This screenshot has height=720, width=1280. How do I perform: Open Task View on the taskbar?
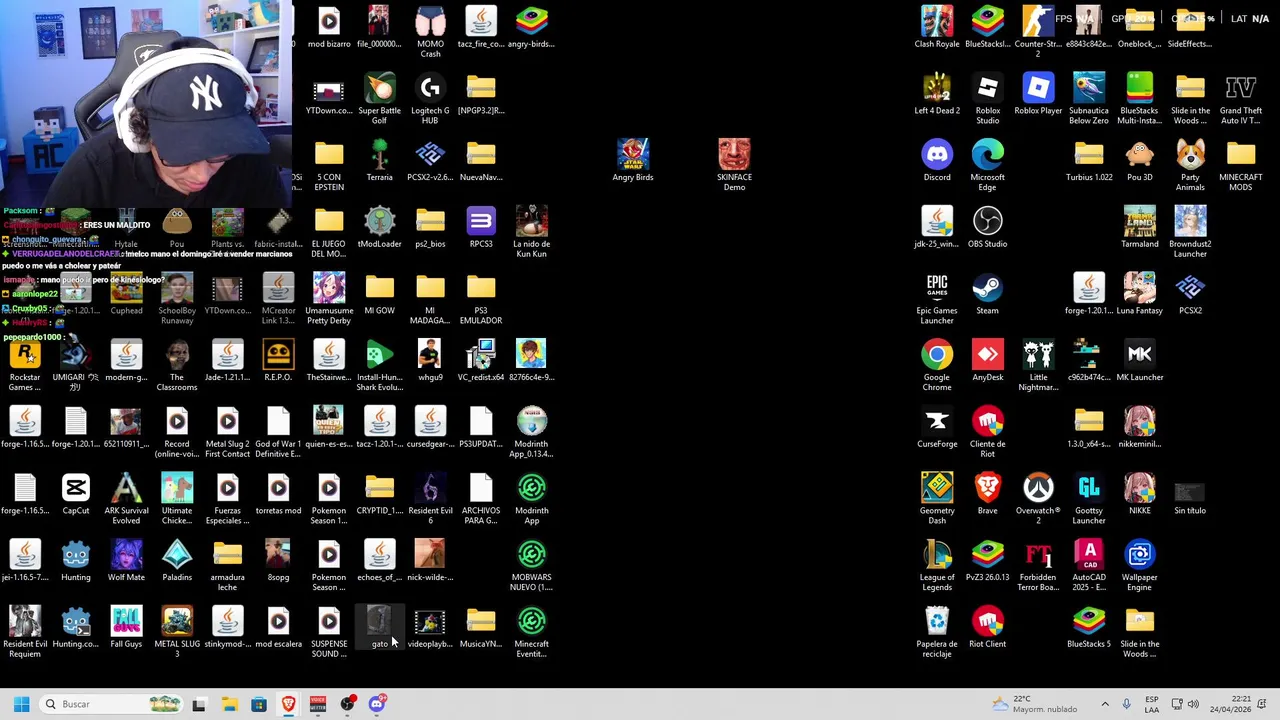(199, 704)
